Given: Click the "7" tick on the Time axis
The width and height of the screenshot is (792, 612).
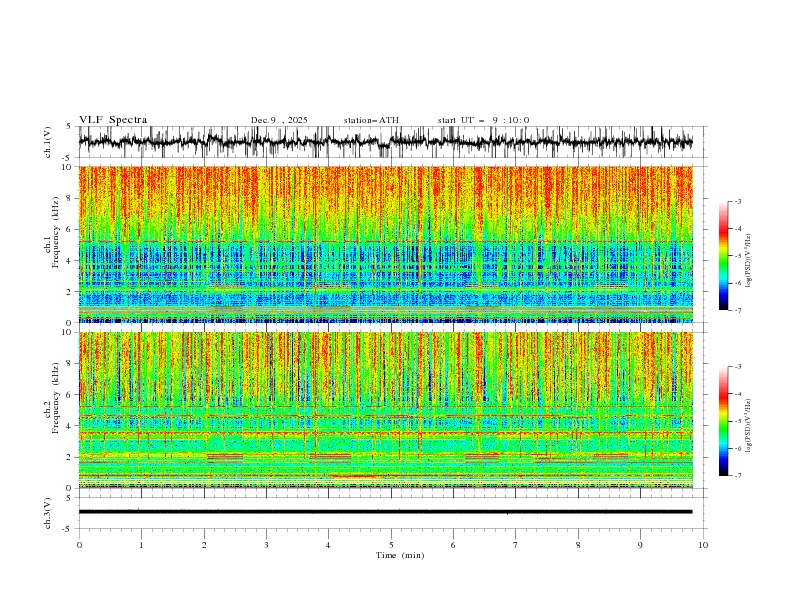Looking at the screenshot, I should (516, 545).
